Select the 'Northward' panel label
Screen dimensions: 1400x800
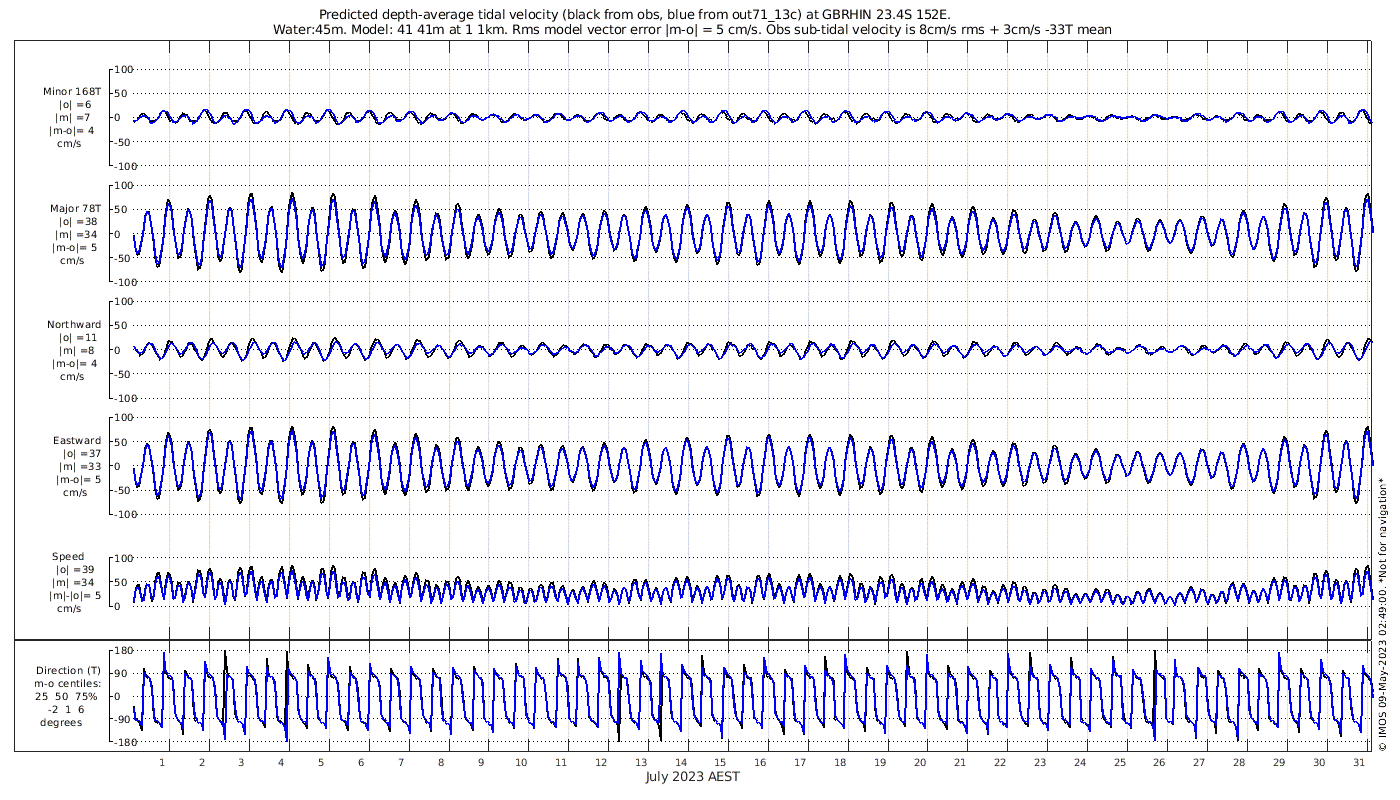[x=74, y=325]
